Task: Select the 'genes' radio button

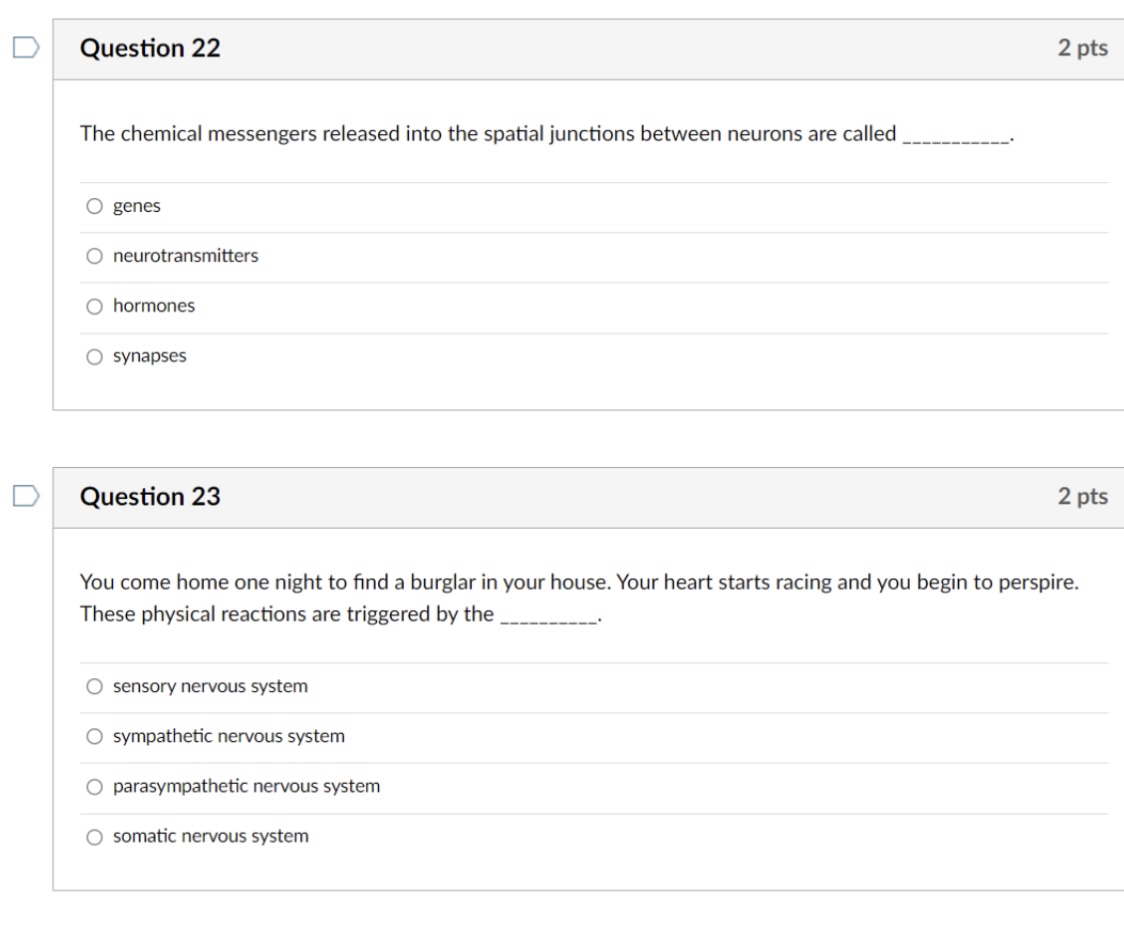Action: (94, 207)
